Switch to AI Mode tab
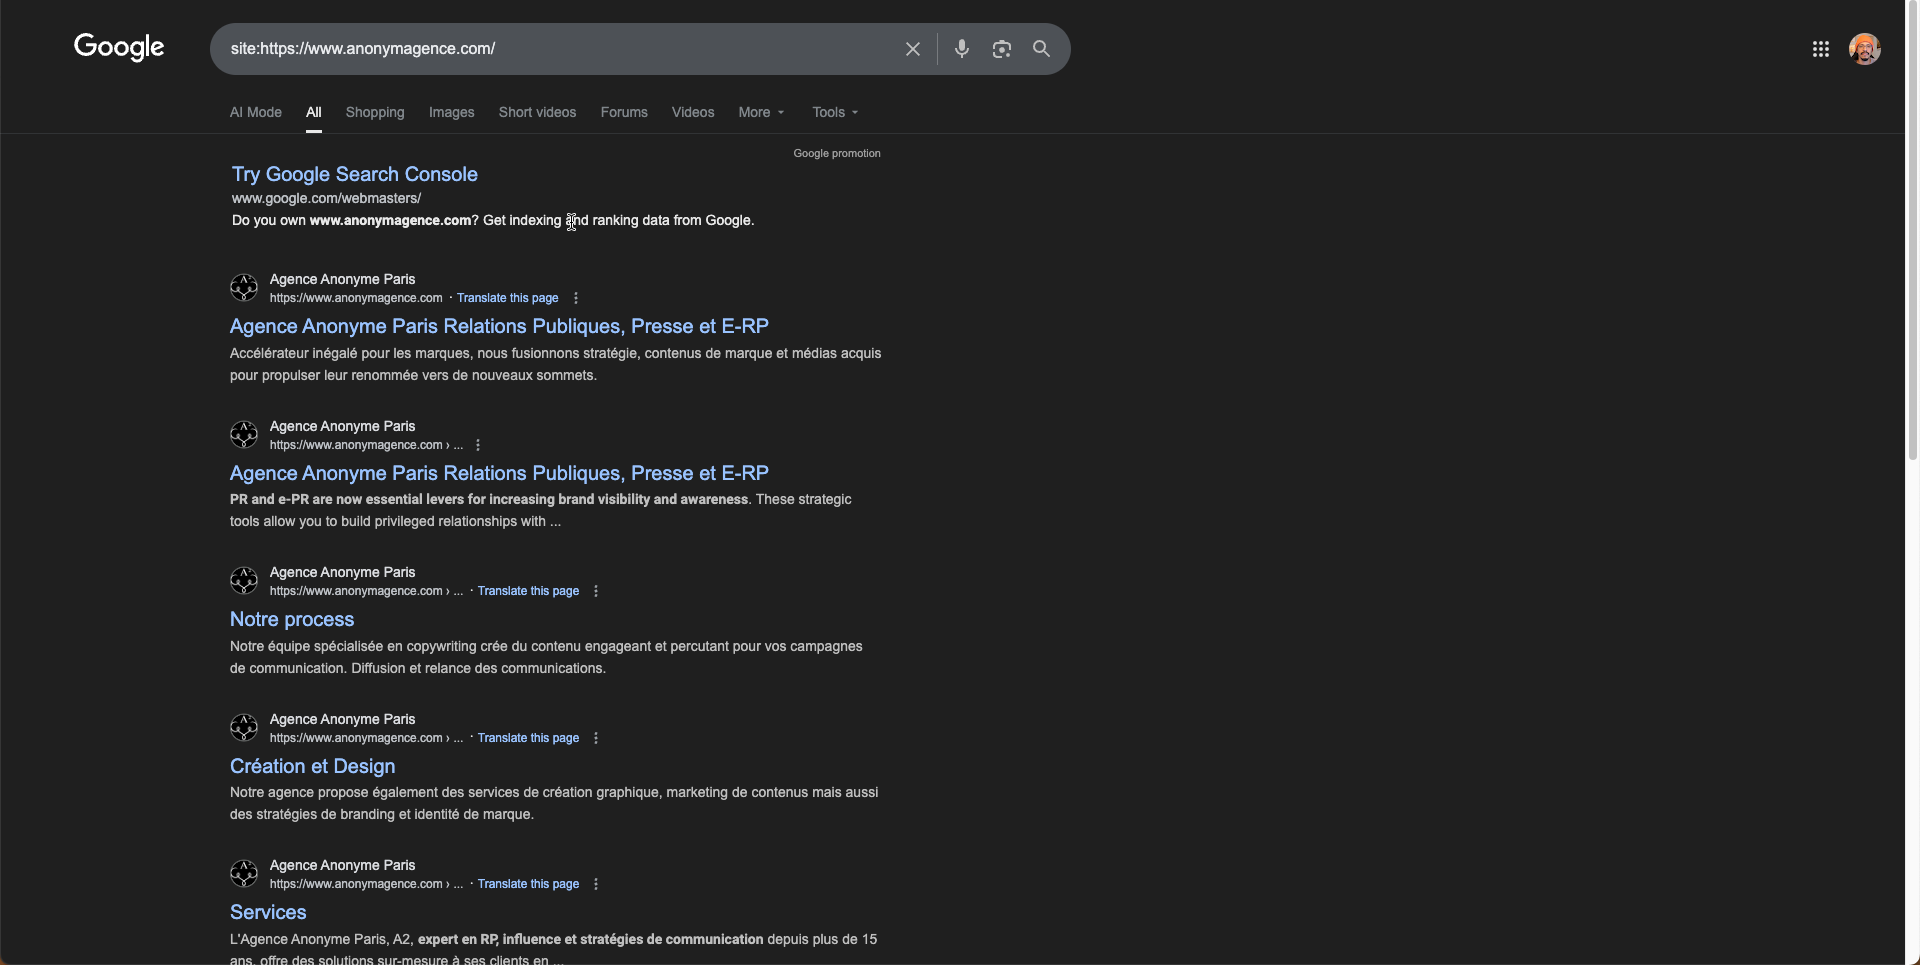This screenshot has height=965, width=1920. tap(256, 112)
